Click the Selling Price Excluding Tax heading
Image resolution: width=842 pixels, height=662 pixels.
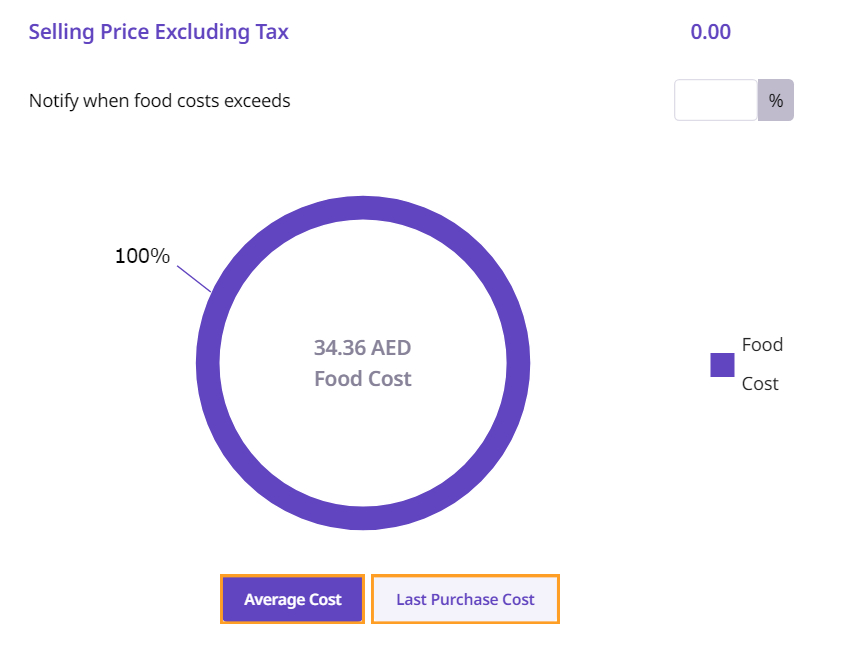point(158,32)
